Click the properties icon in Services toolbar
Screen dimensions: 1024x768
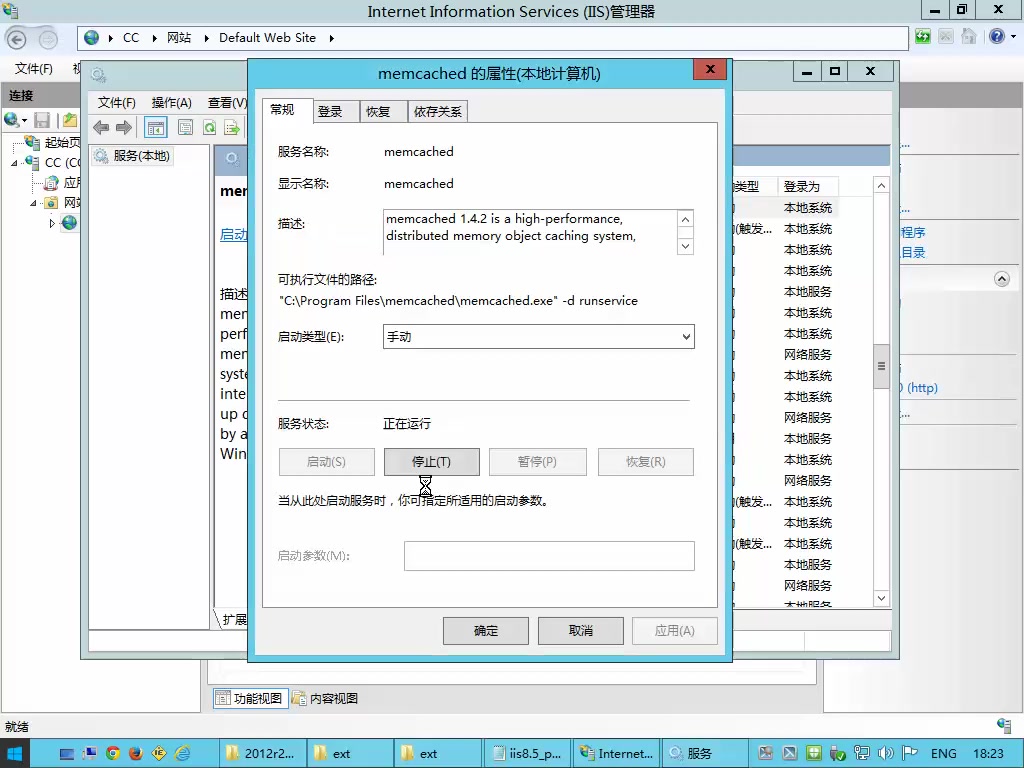coord(185,127)
